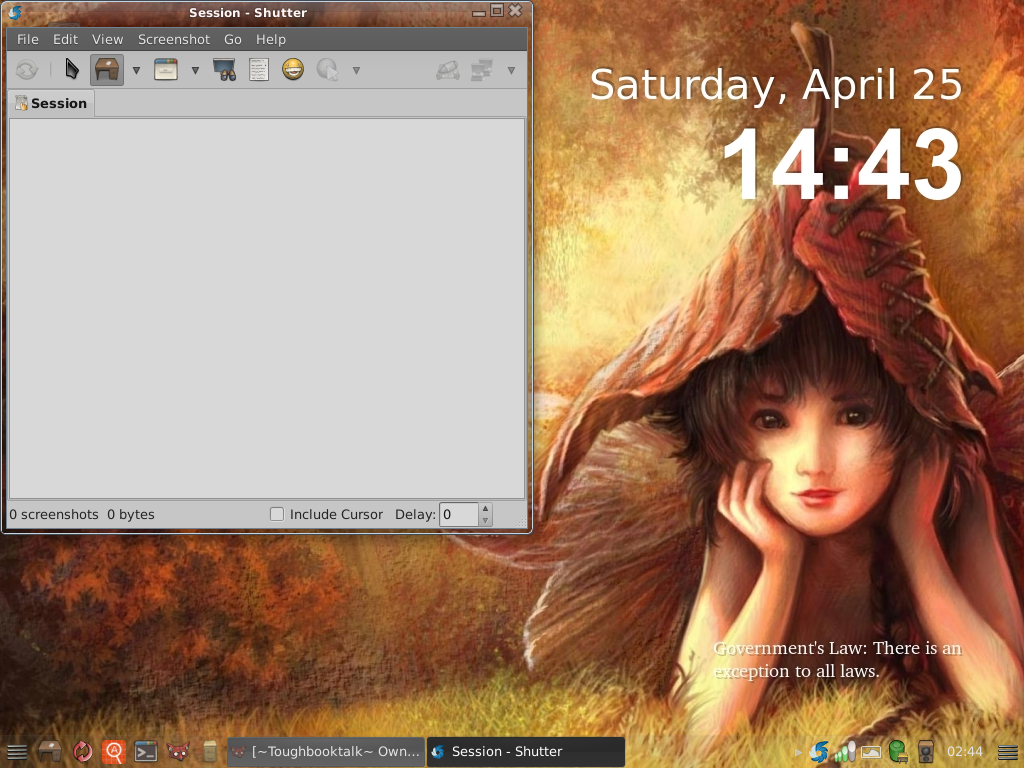The image size is (1024, 768).
Task: Enable the Include Cursor checkbox
Action: tap(277, 514)
